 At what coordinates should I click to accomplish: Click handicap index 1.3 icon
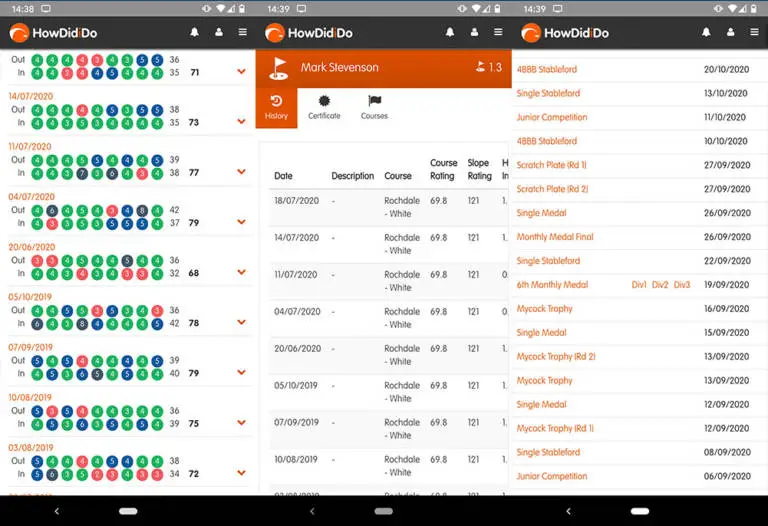tap(480, 67)
